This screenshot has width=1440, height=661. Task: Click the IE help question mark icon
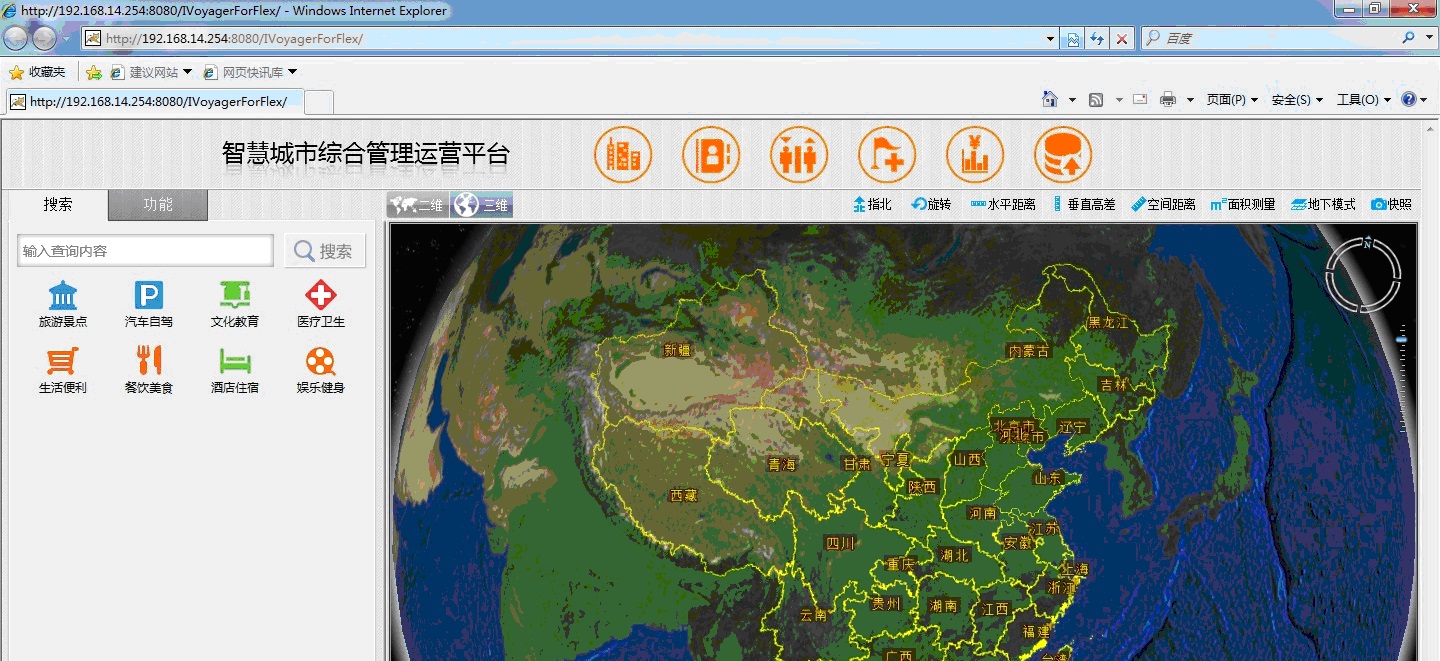pyautogui.click(x=1408, y=99)
